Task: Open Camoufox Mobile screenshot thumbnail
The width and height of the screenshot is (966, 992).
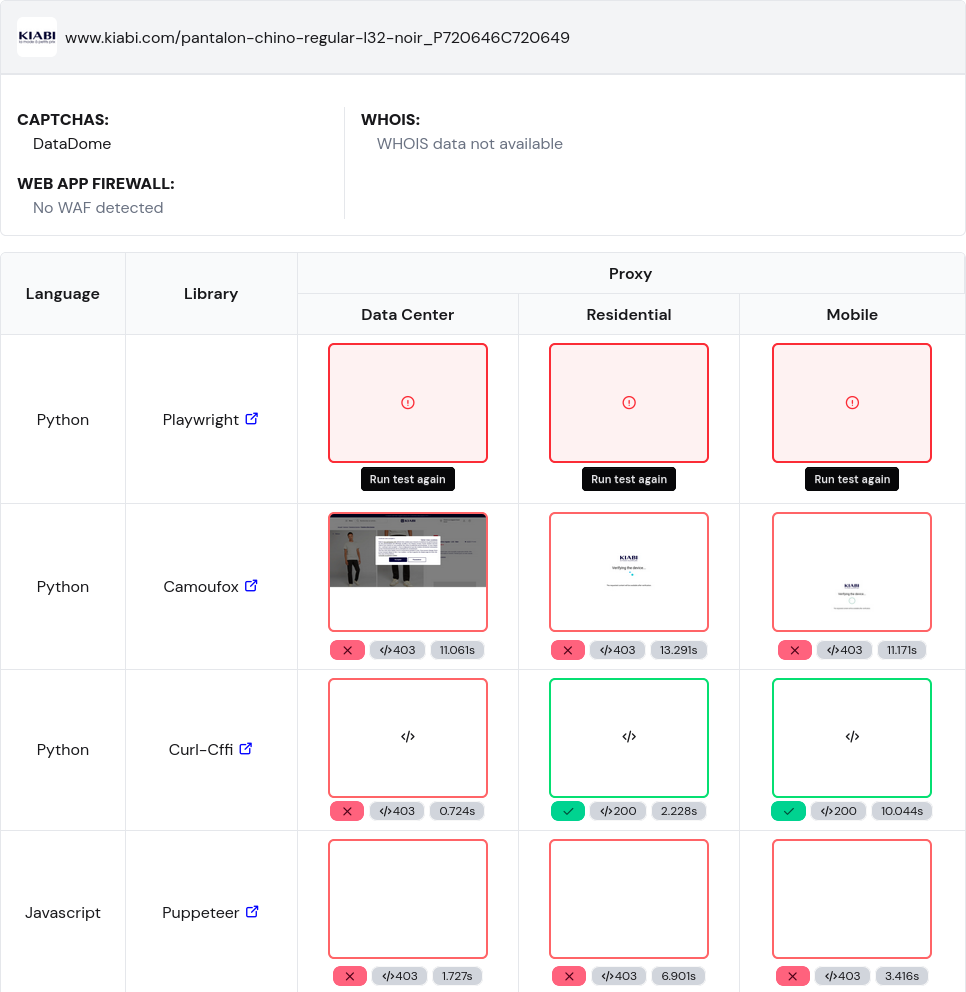Action: (852, 571)
